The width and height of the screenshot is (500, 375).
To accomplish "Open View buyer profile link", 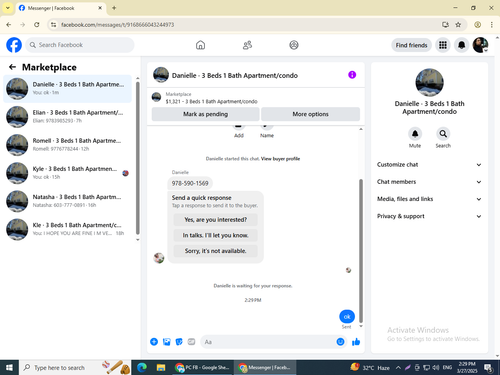I will [280, 159].
